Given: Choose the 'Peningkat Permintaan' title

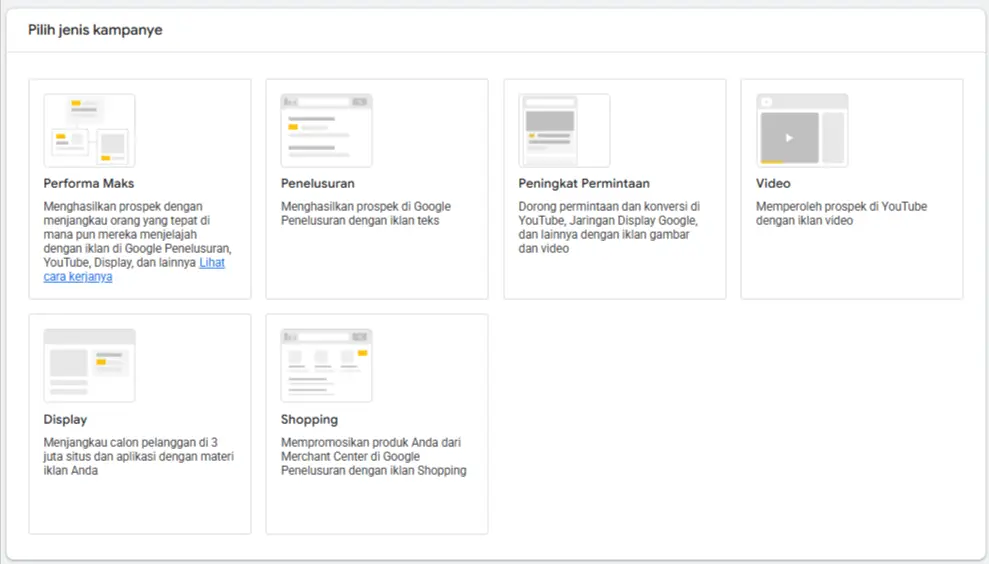Looking at the screenshot, I should click(x=584, y=184).
